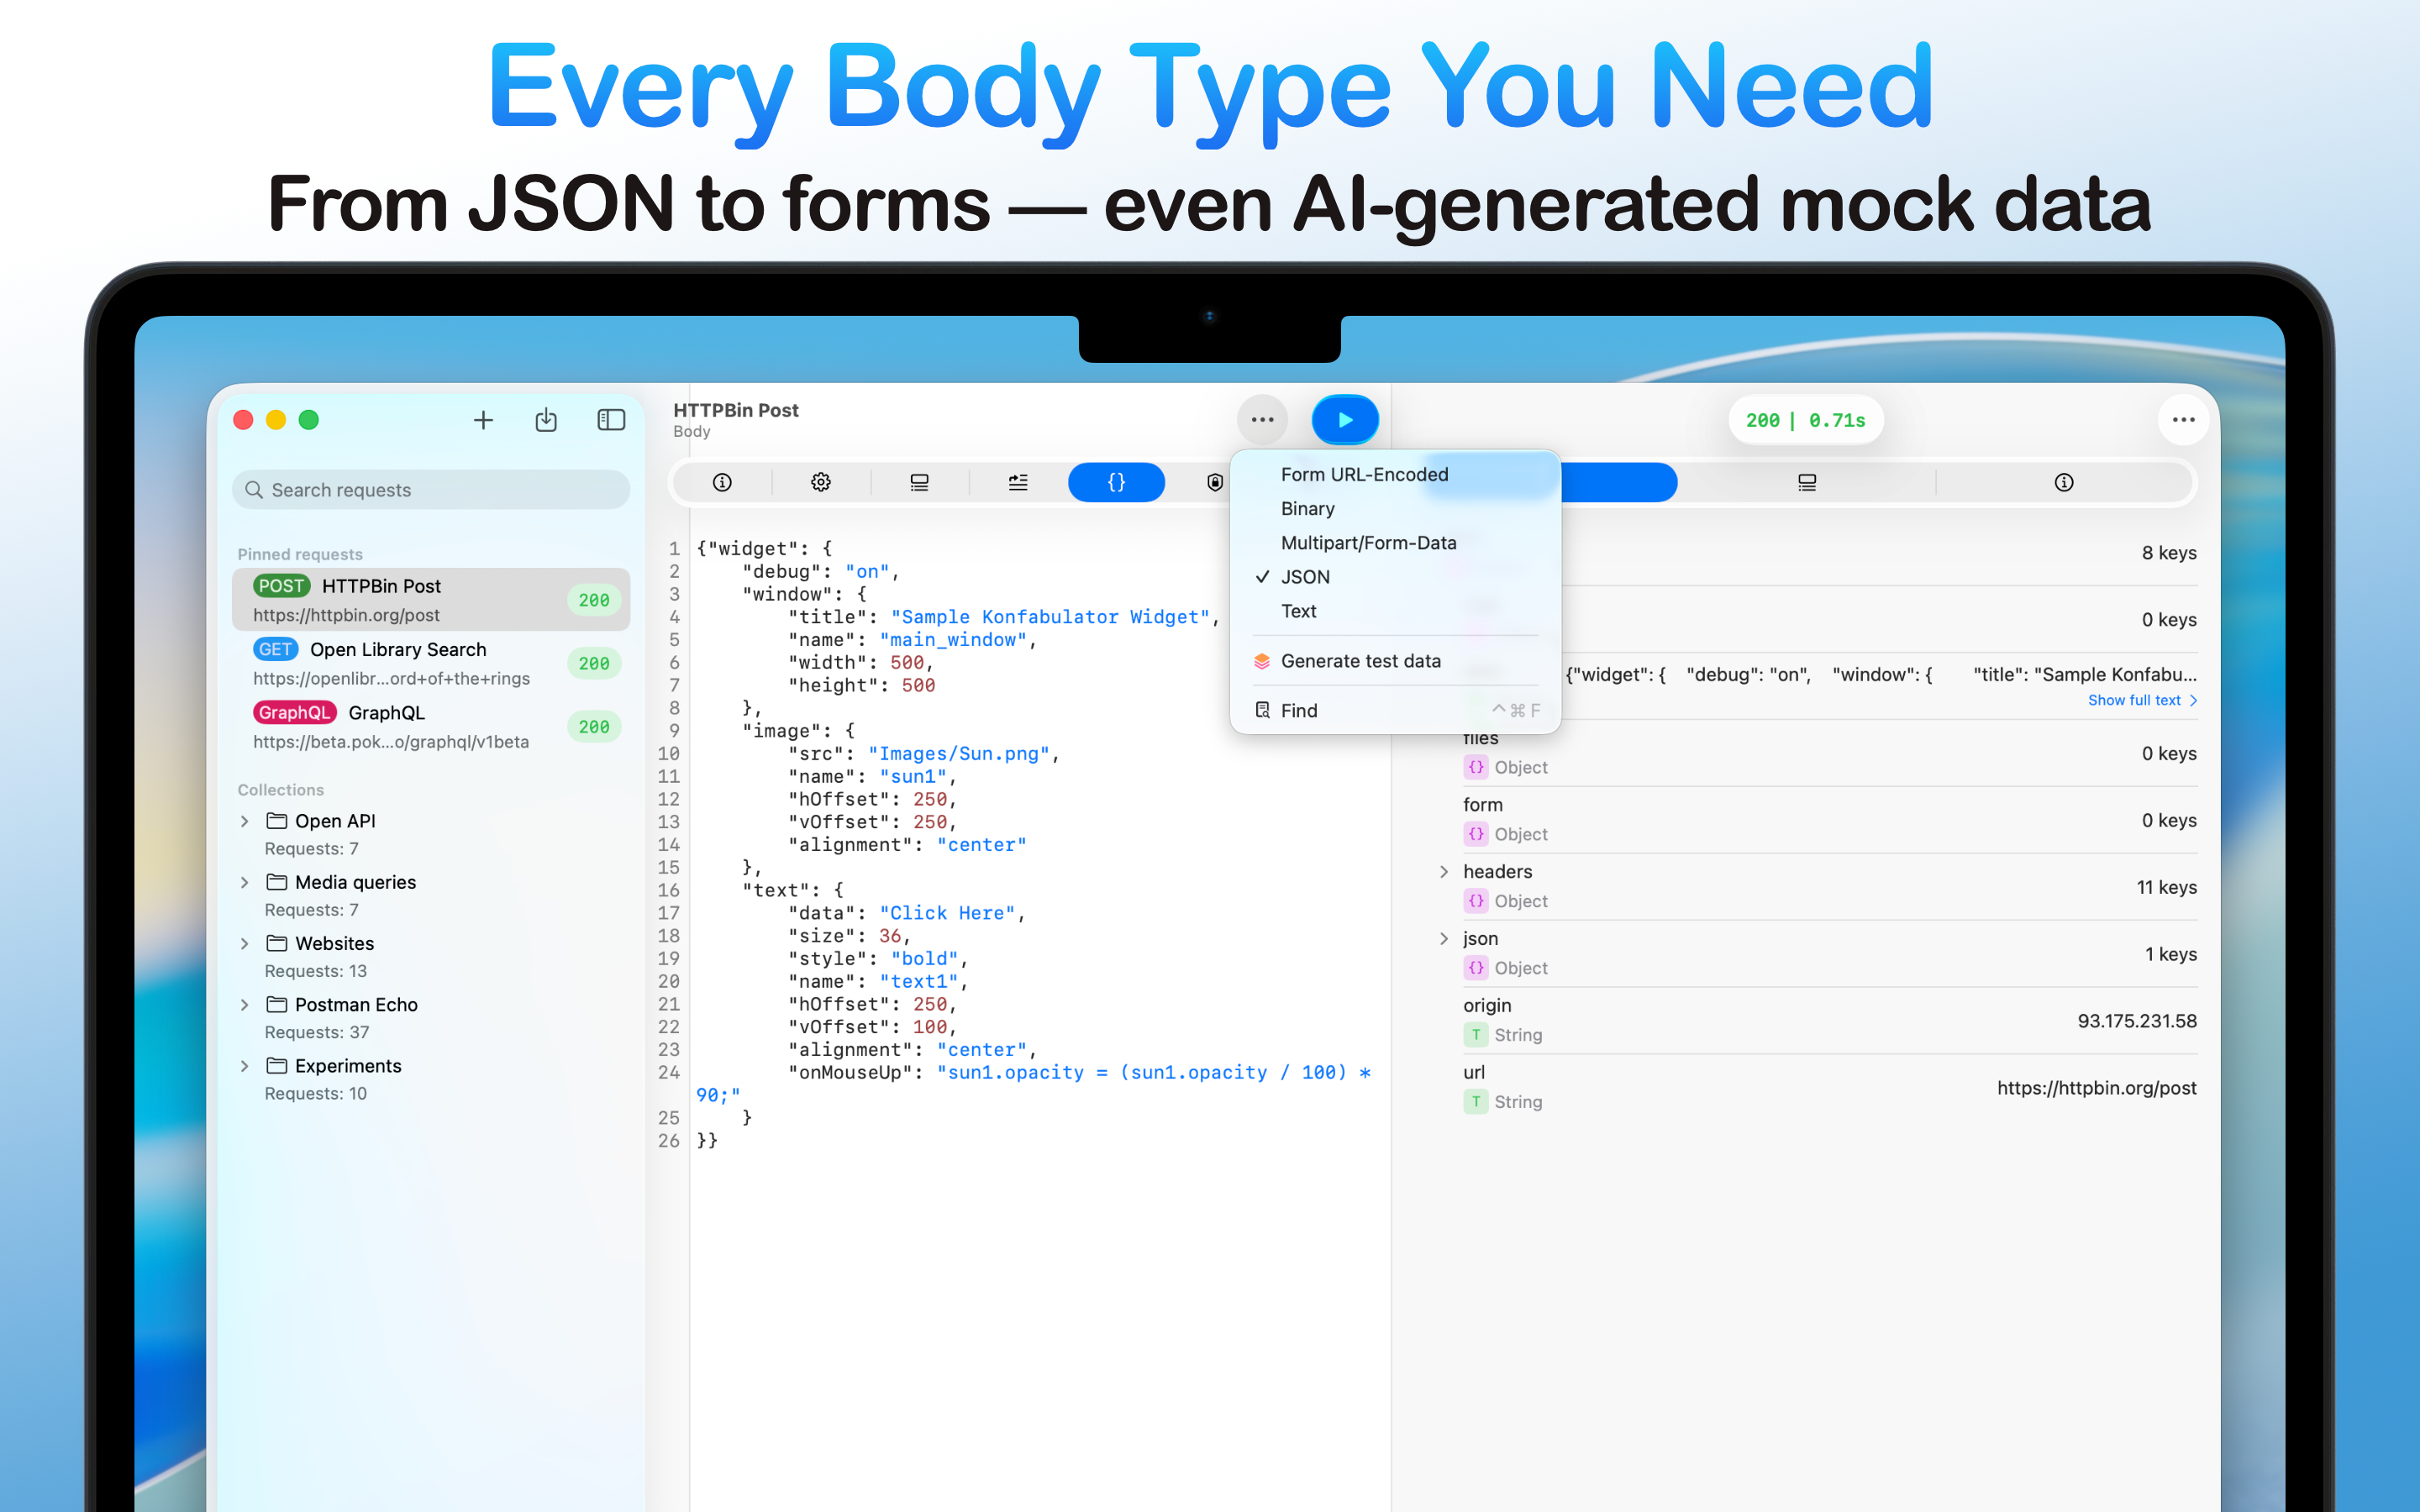Expand the Postman Echo collection
The image size is (2420, 1512).
coord(245,1005)
